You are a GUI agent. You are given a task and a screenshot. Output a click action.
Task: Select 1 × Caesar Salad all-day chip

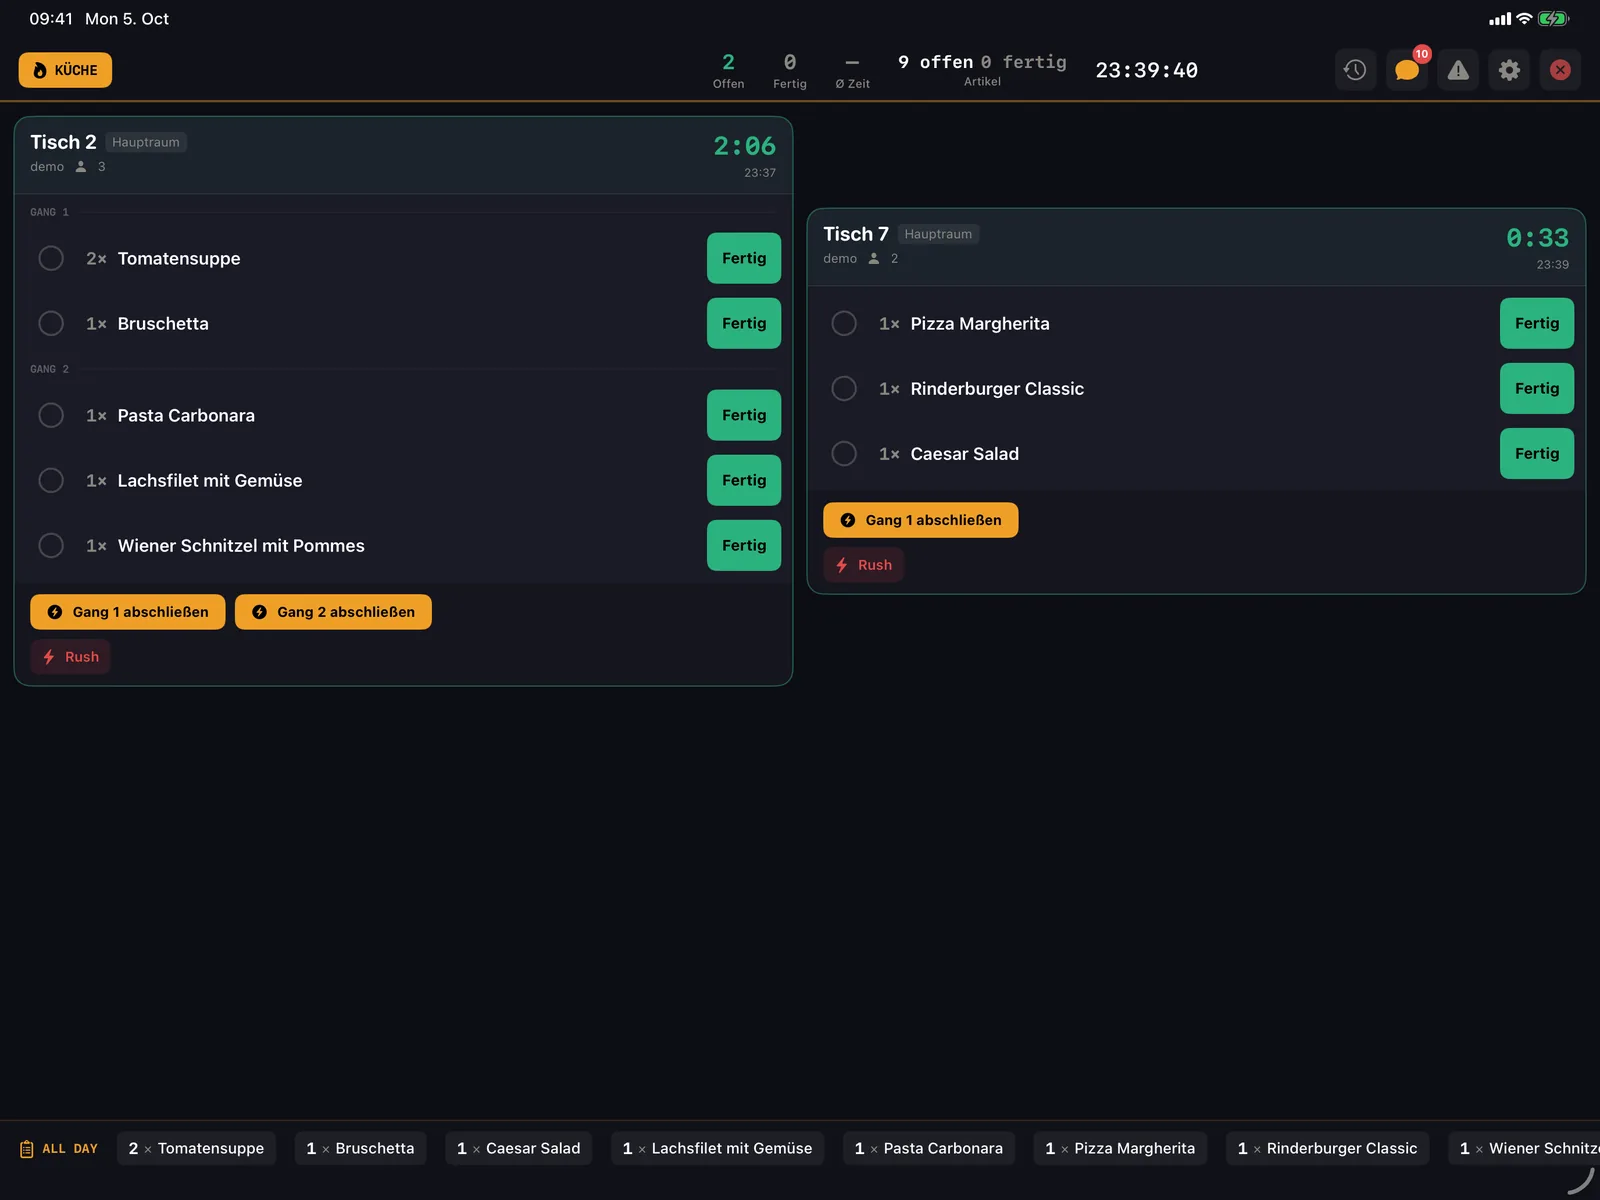coord(519,1148)
